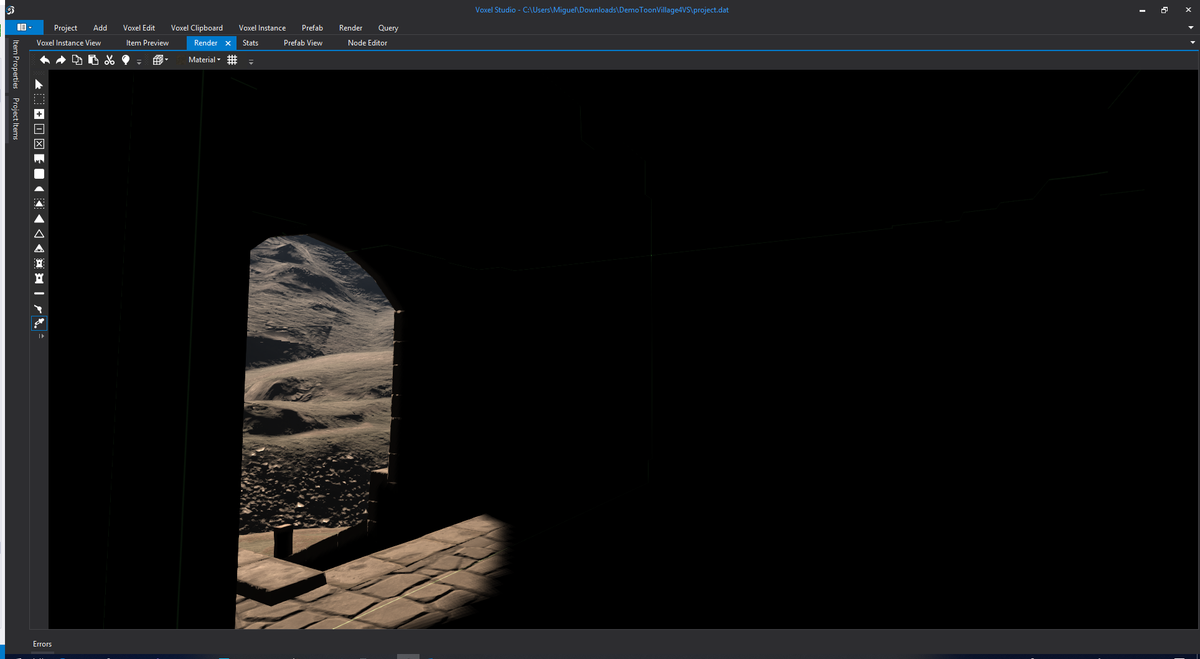Click the Redo arrow in the toolbar

click(60, 60)
